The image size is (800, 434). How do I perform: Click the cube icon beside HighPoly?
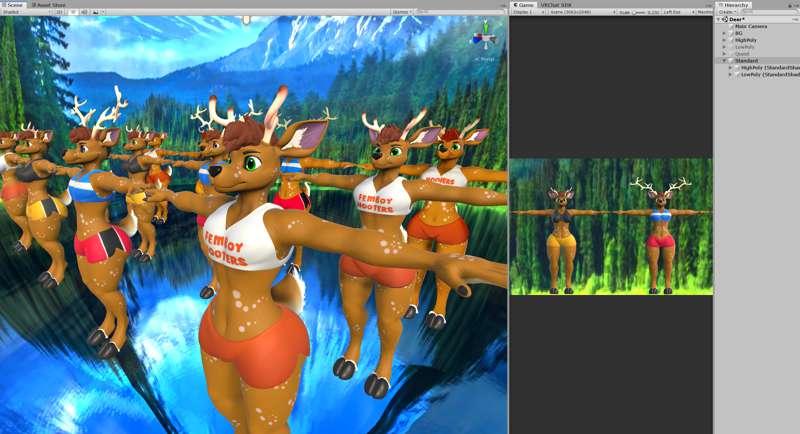pyautogui.click(x=731, y=40)
